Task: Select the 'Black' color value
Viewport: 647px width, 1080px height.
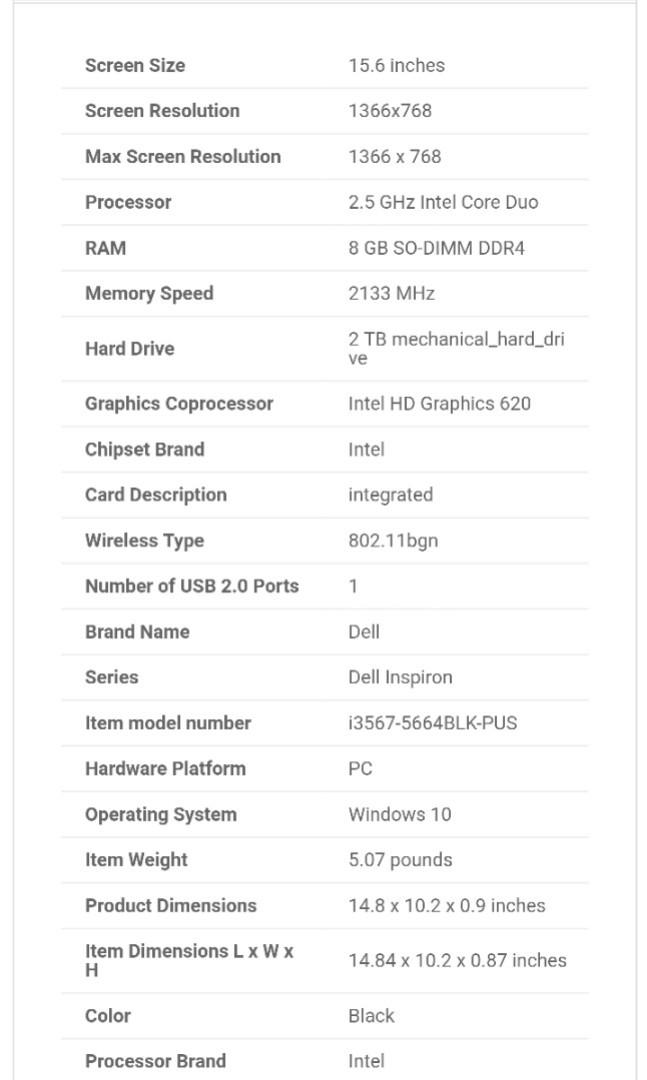Action: pyautogui.click(x=371, y=1016)
